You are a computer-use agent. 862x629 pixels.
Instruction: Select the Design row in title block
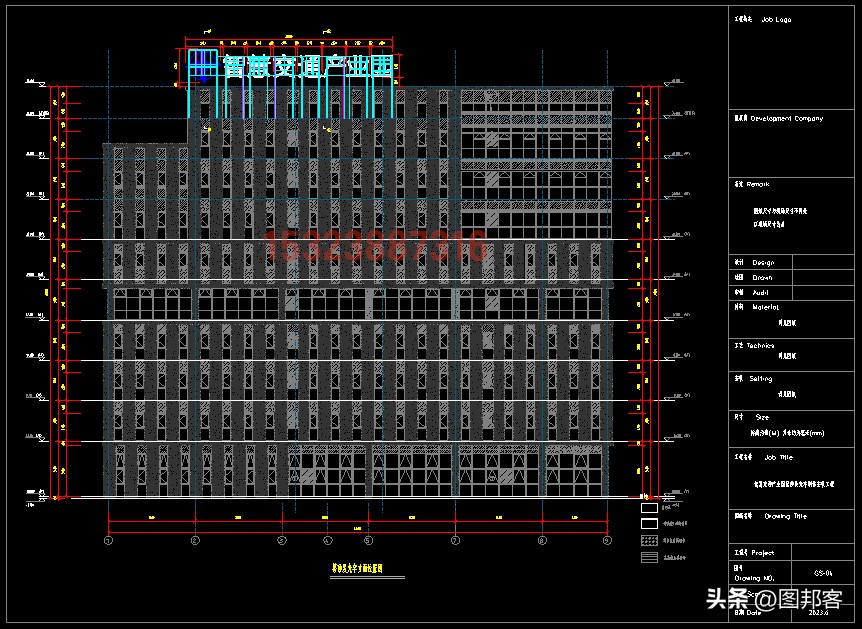pyautogui.click(x=762, y=263)
